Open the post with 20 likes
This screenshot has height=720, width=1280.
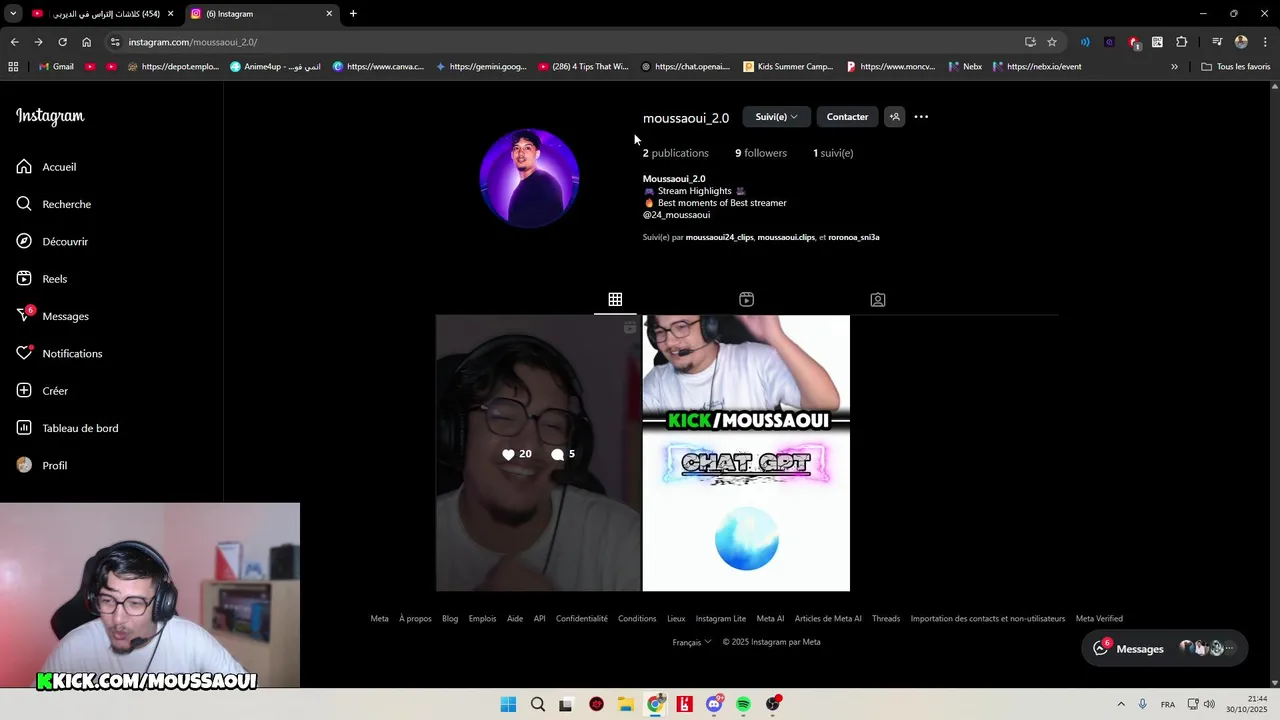click(x=538, y=453)
